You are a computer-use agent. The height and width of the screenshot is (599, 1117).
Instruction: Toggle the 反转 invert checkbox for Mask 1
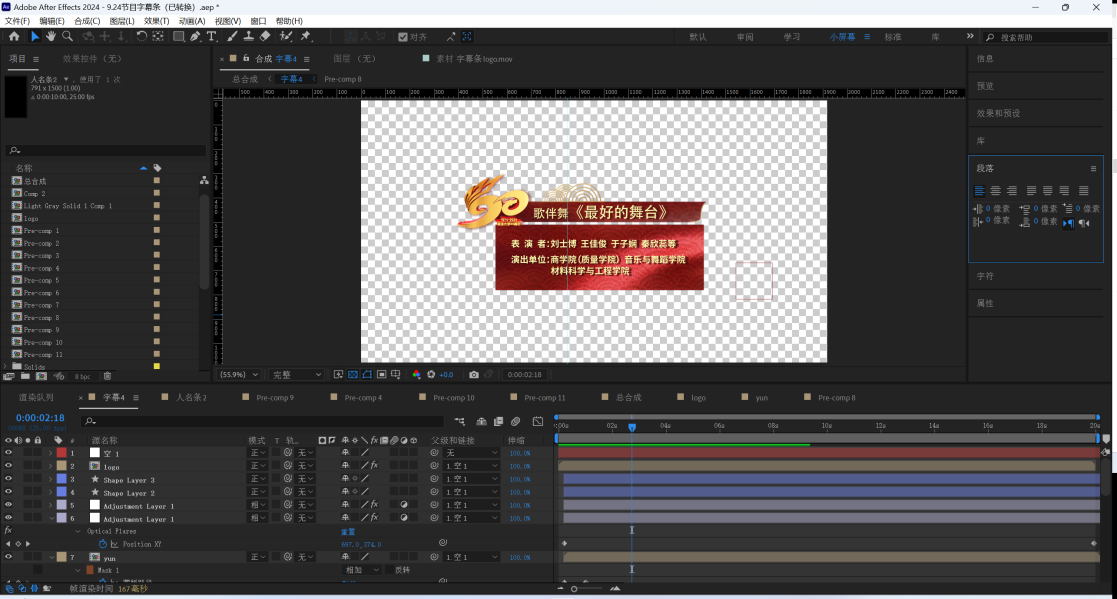click(x=389, y=570)
